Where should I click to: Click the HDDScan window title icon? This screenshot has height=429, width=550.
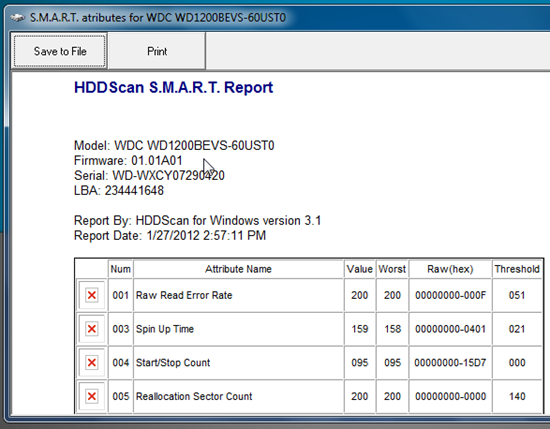(x=18, y=18)
